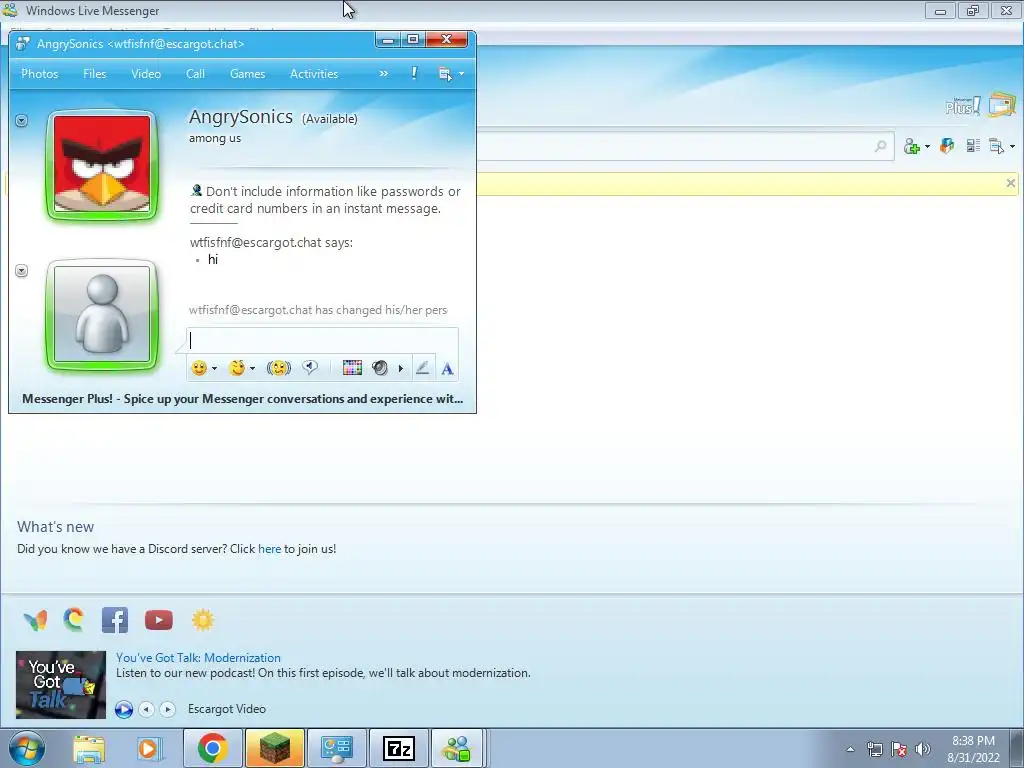Image resolution: width=1024 pixels, height=768 pixels.
Task: Open dropdown arrow beside main show-menu icon
Action: coord(1012,146)
